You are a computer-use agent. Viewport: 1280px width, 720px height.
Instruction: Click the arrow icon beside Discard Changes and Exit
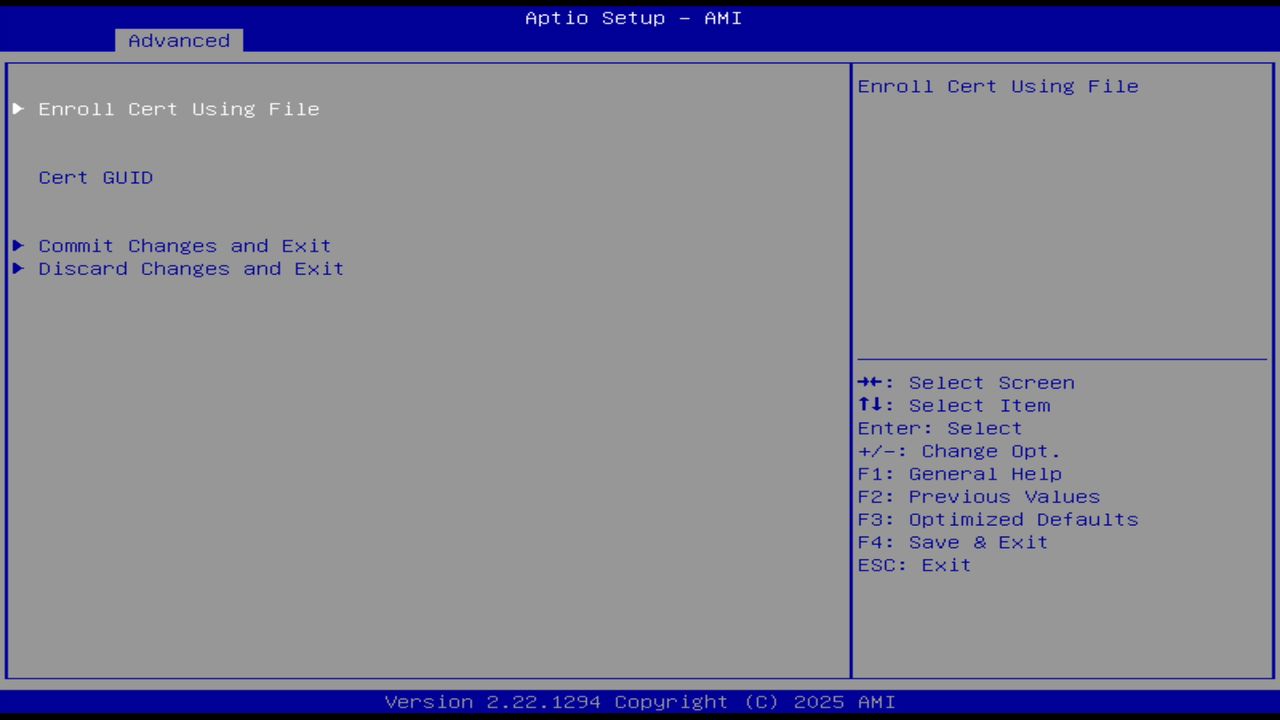(17, 268)
